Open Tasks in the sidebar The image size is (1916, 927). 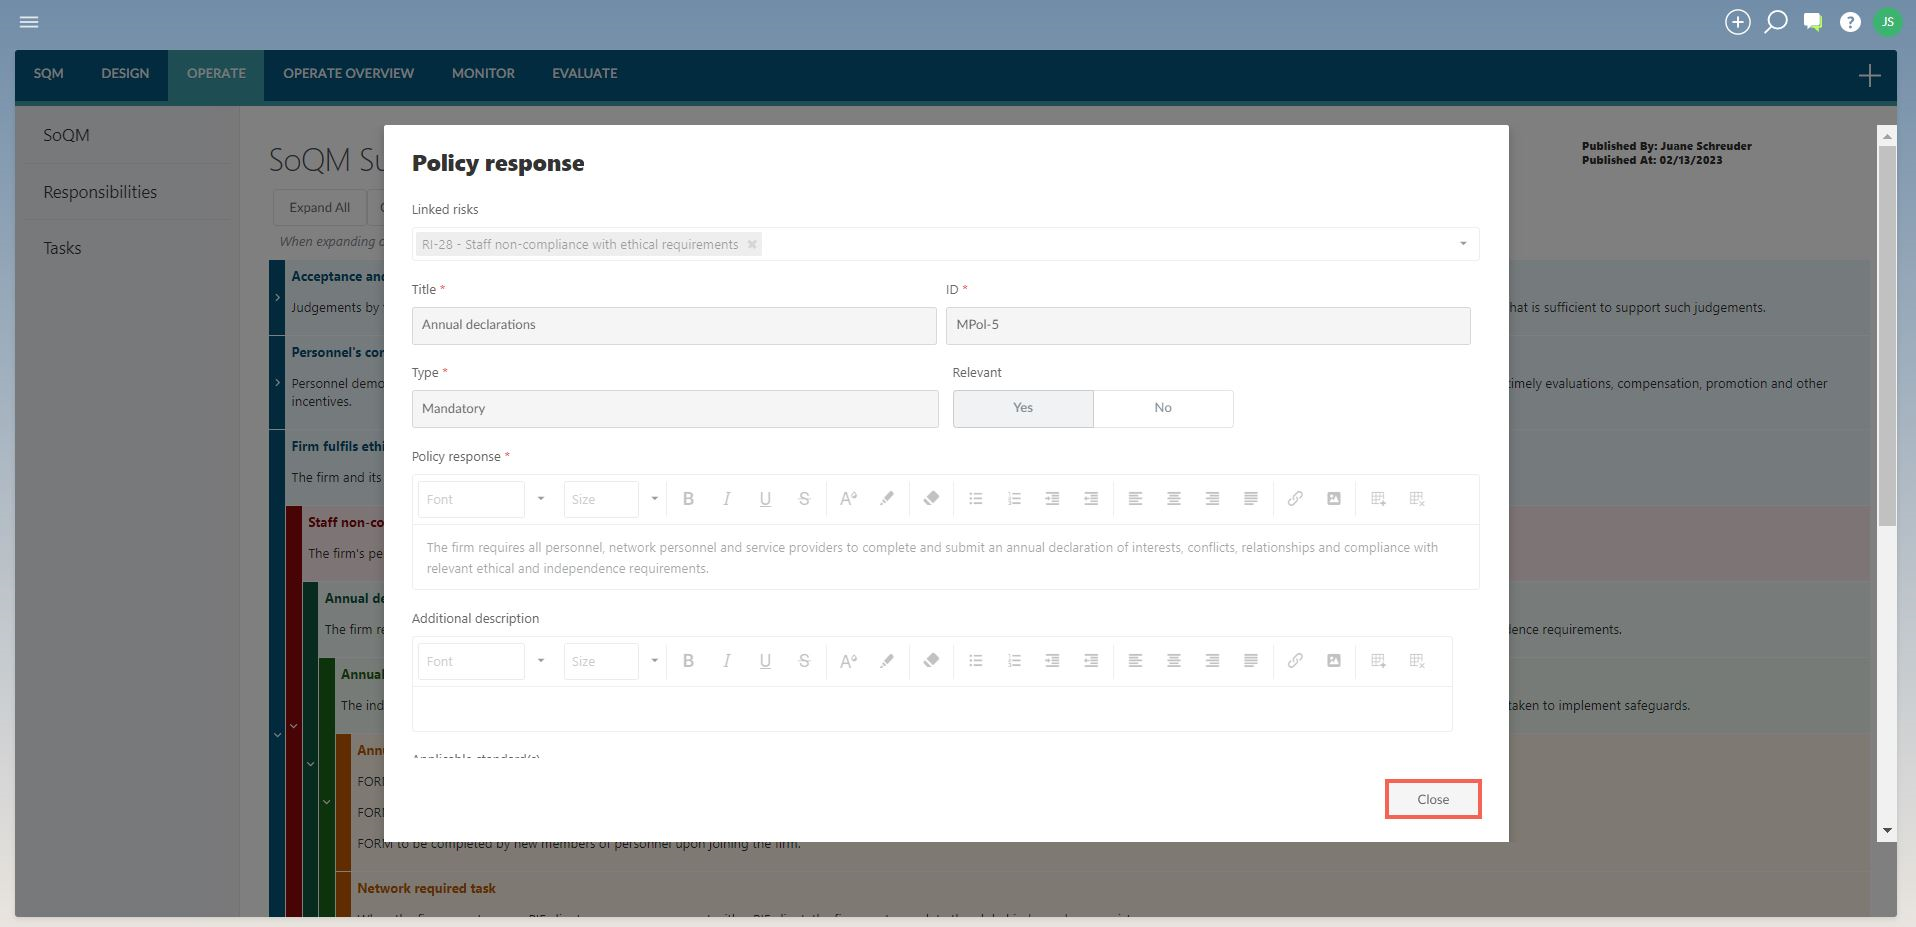[62, 248]
